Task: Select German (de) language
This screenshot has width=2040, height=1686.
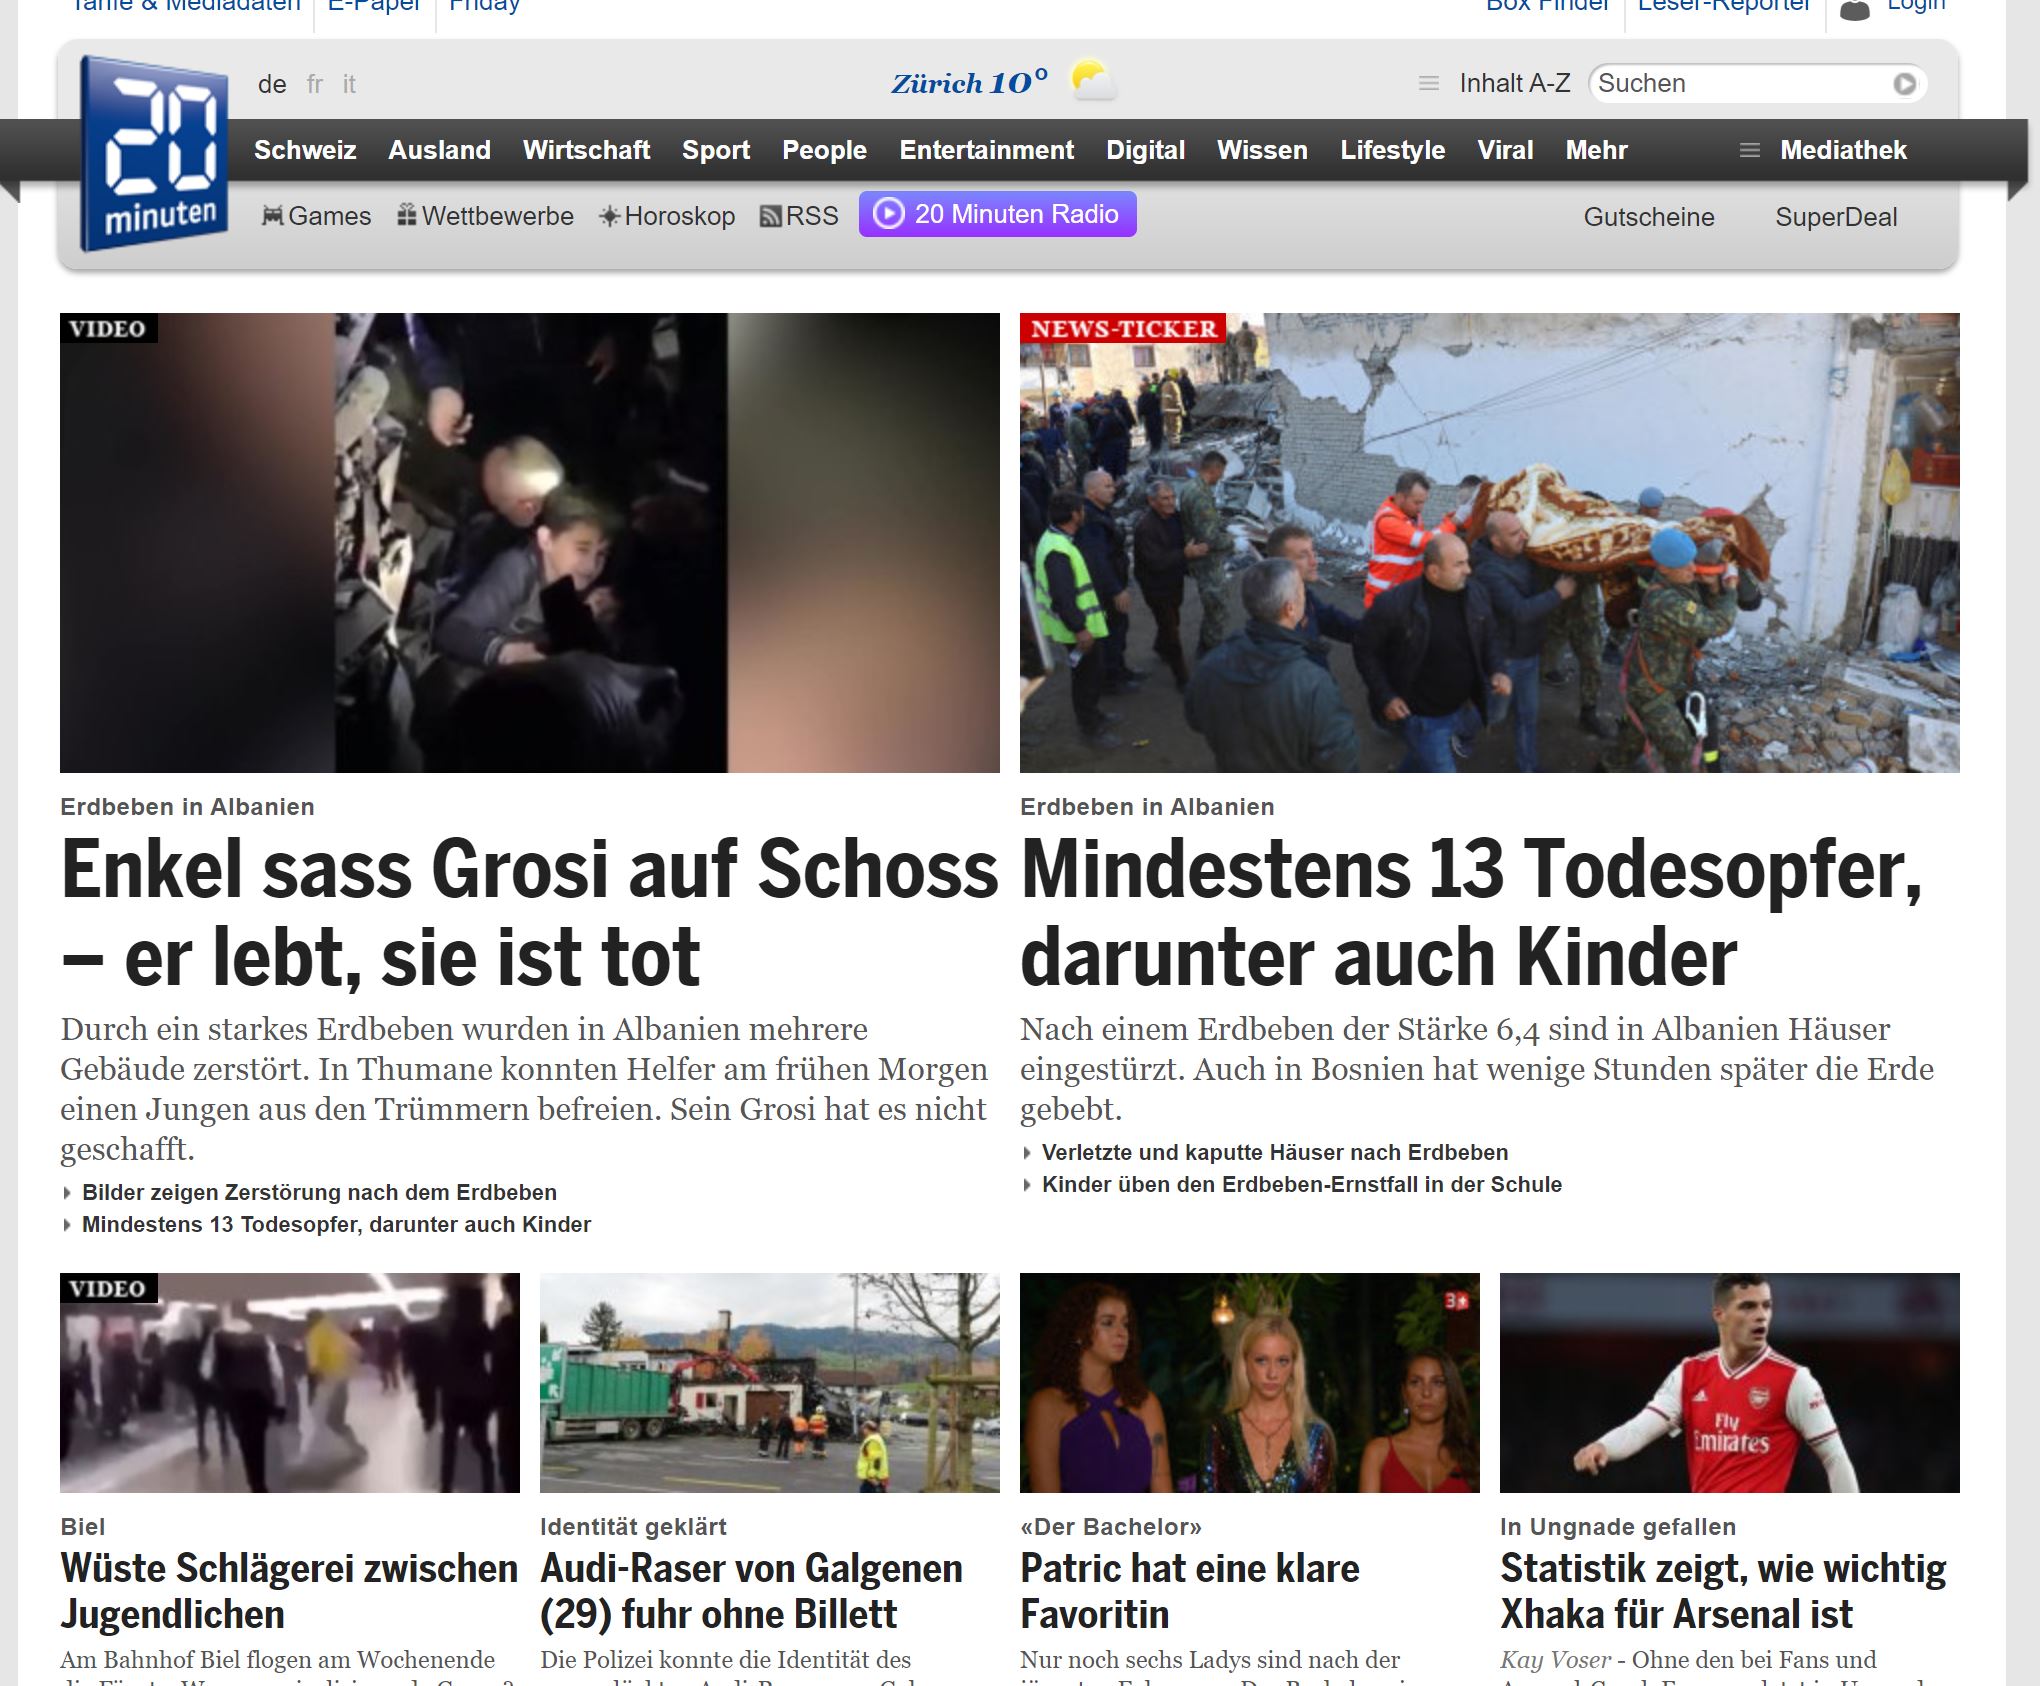Action: coord(271,84)
